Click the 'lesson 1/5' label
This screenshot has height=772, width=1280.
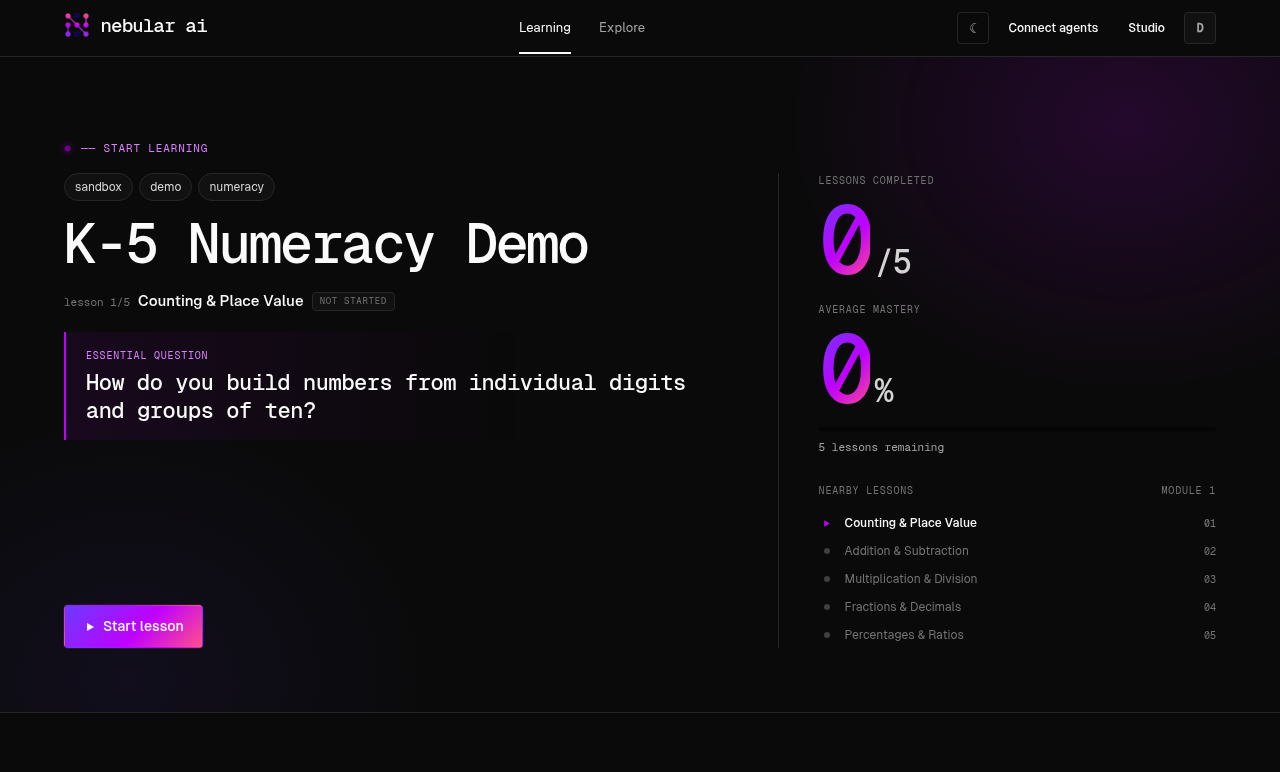pos(97,302)
